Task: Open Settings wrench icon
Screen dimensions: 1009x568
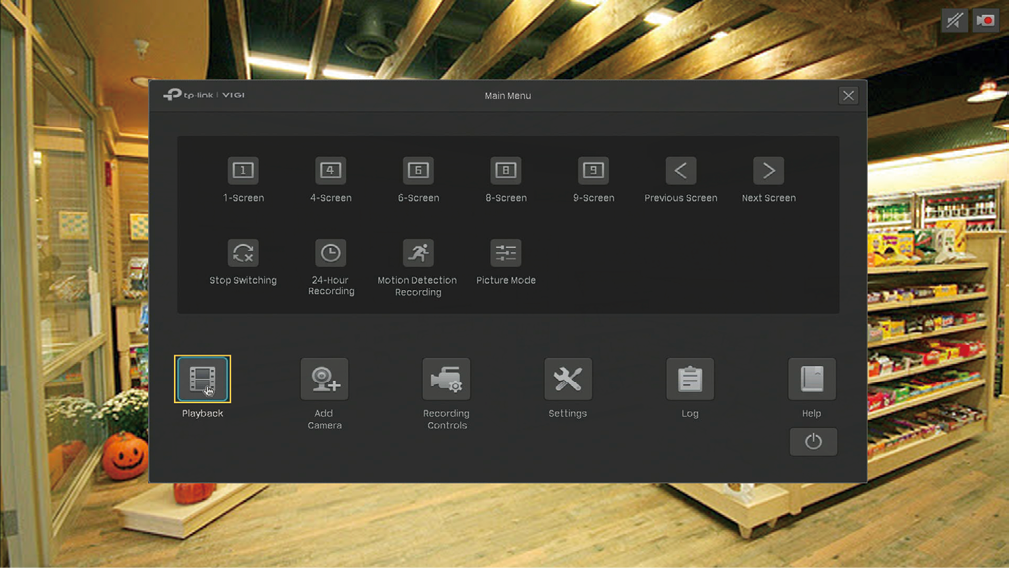Action: point(568,379)
